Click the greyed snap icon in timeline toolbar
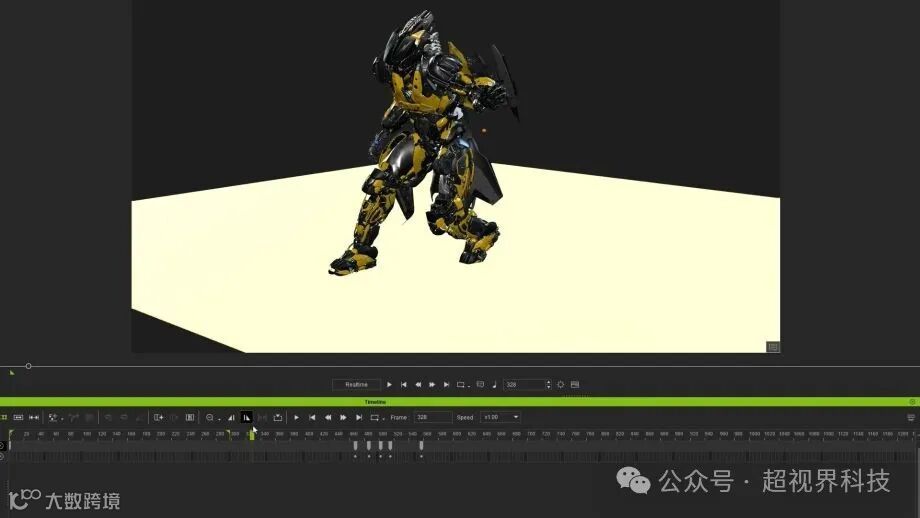Image resolution: width=920 pixels, height=518 pixels. coord(262,417)
